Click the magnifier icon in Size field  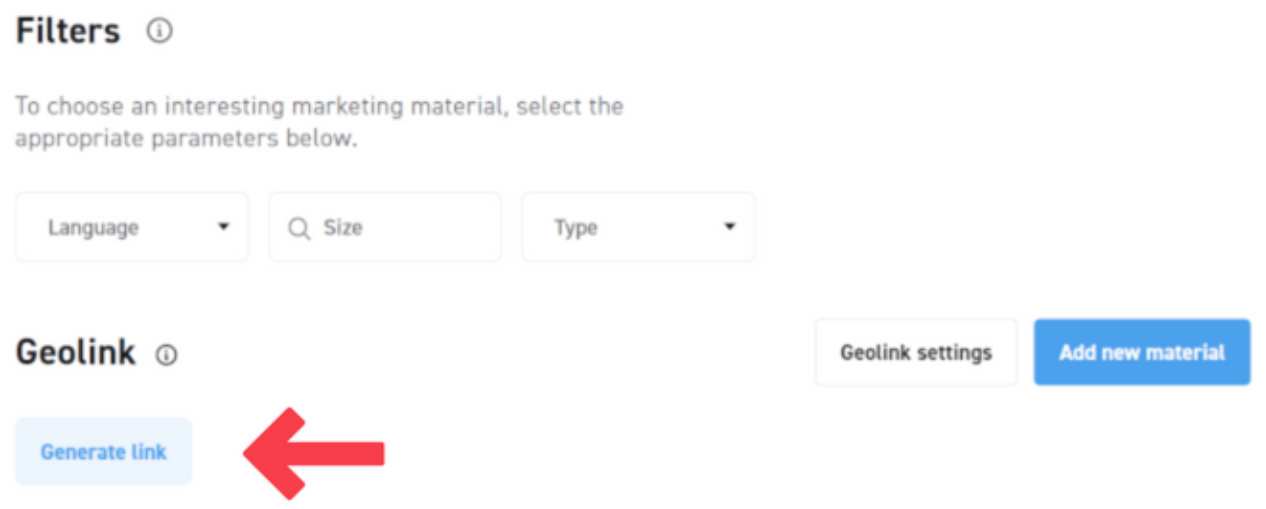[x=299, y=229]
